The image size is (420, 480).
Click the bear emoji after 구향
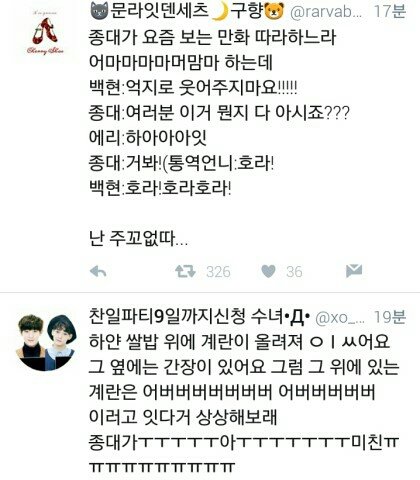coord(274,11)
